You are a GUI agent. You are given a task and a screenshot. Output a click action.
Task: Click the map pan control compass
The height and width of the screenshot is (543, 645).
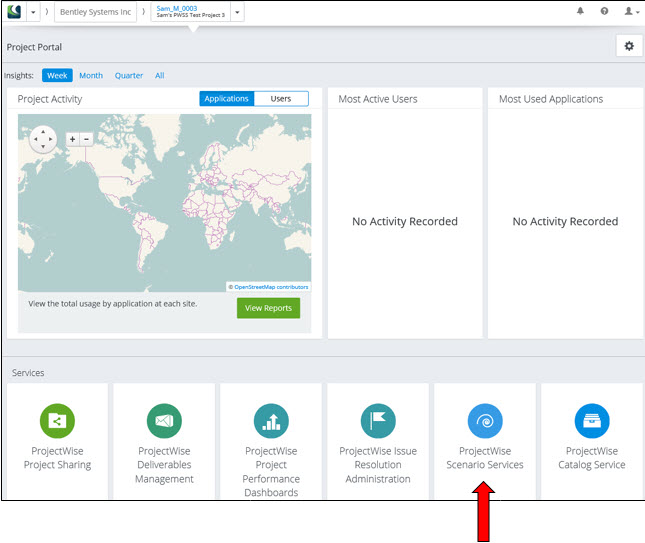pos(43,139)
